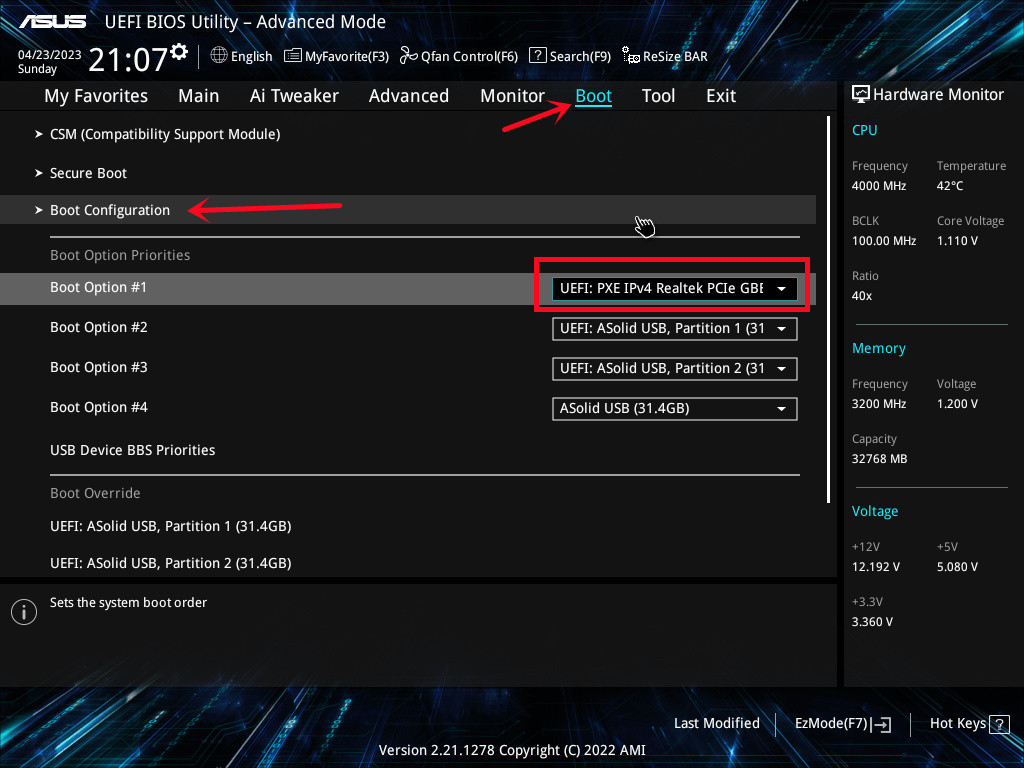The image size is (1024, 768).
Task: Click the Core Voltage value 1.110 V
Action: pos(957,240)
